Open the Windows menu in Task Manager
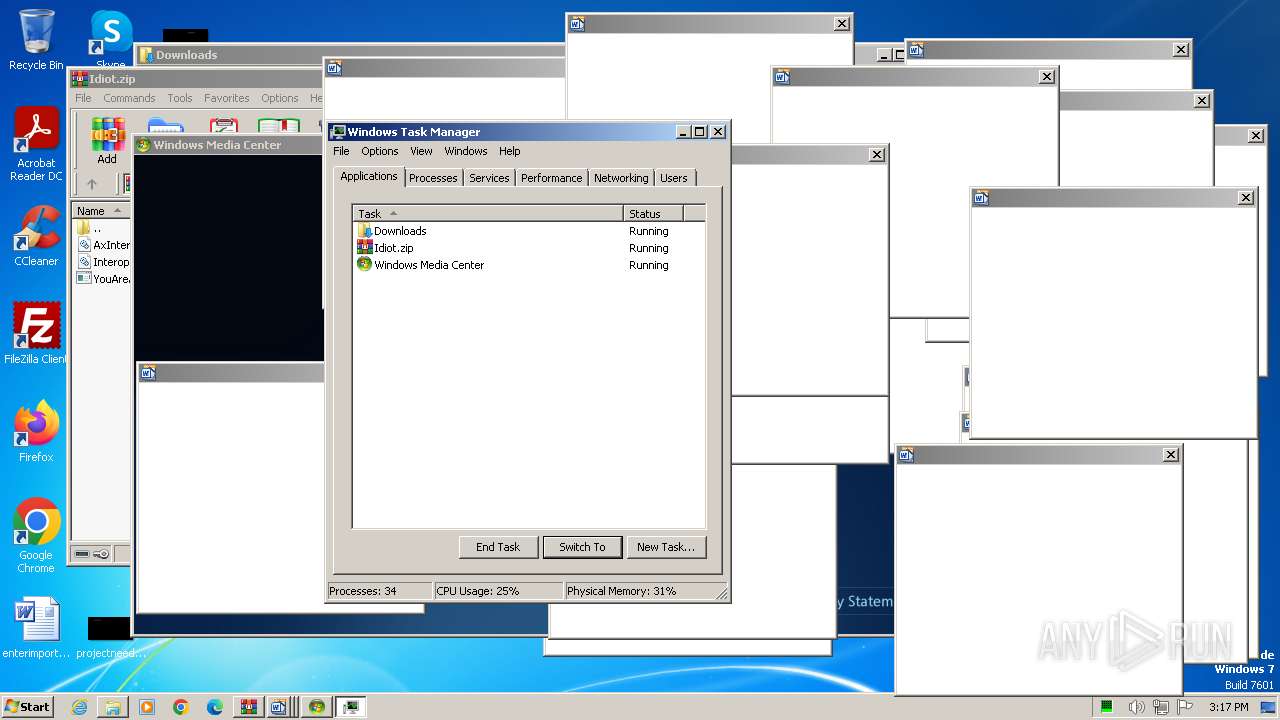 [466, 151]
